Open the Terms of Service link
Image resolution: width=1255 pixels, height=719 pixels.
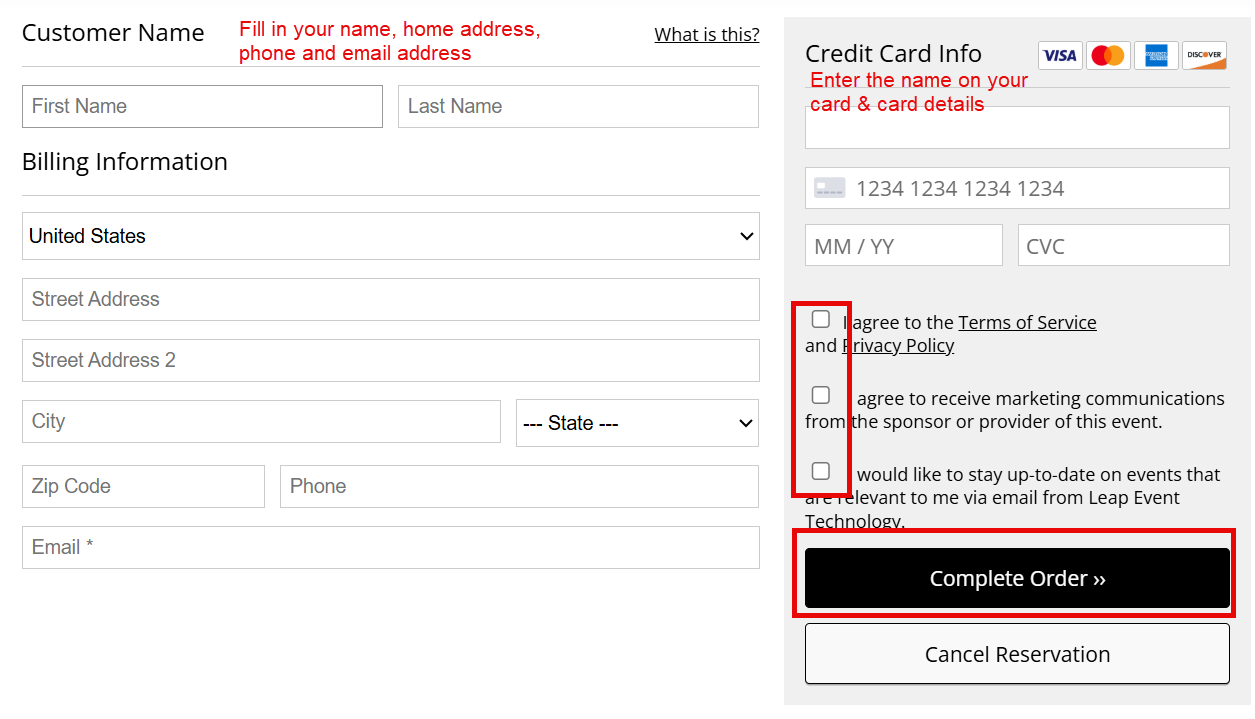coord(1027,322)
